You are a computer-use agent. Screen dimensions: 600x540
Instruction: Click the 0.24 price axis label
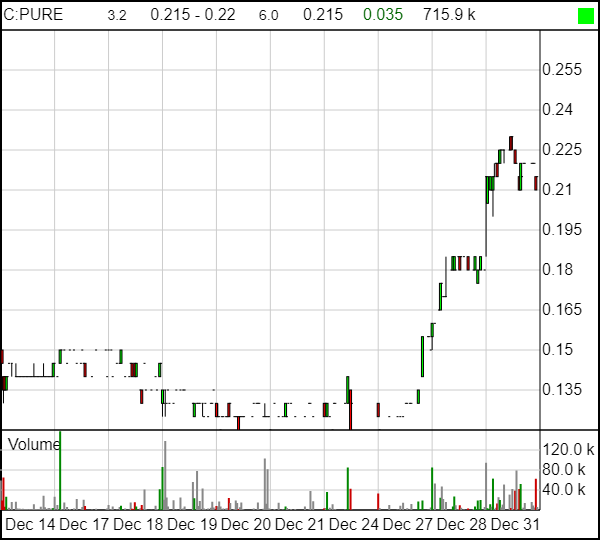pos(558,110)
